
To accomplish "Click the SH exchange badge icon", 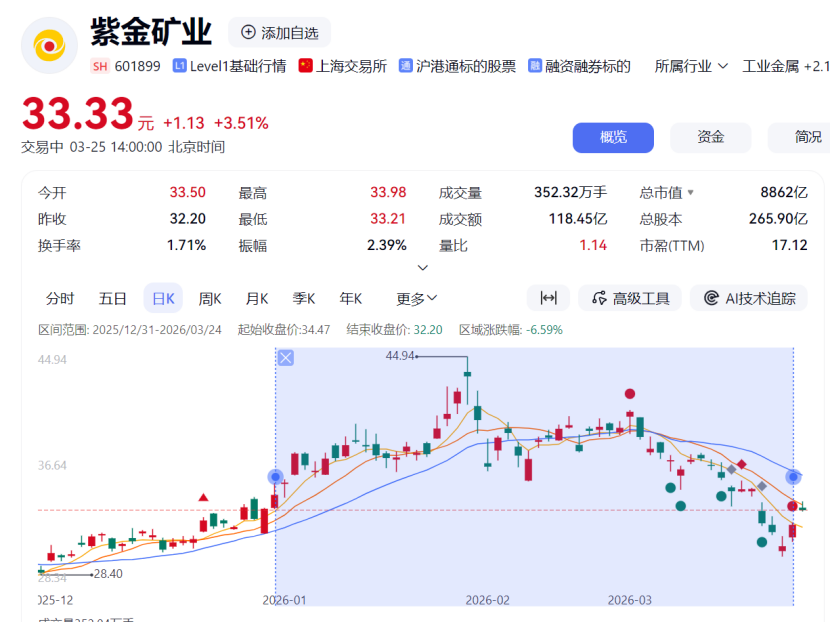I will click(x=100, y=66).
